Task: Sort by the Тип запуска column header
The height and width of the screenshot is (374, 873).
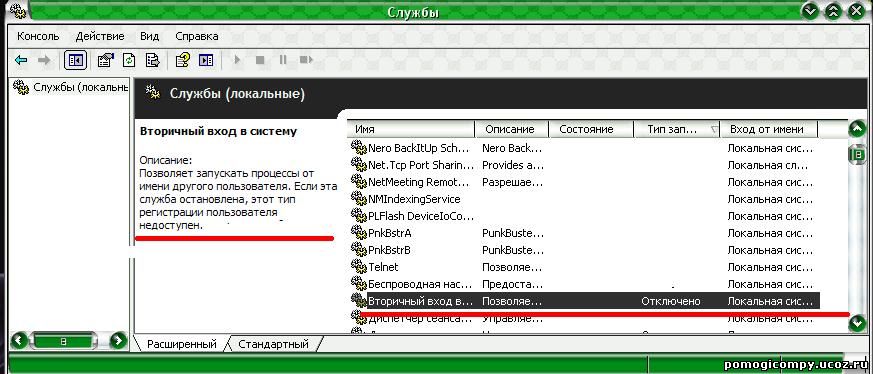Action: [x=677, y=129]
